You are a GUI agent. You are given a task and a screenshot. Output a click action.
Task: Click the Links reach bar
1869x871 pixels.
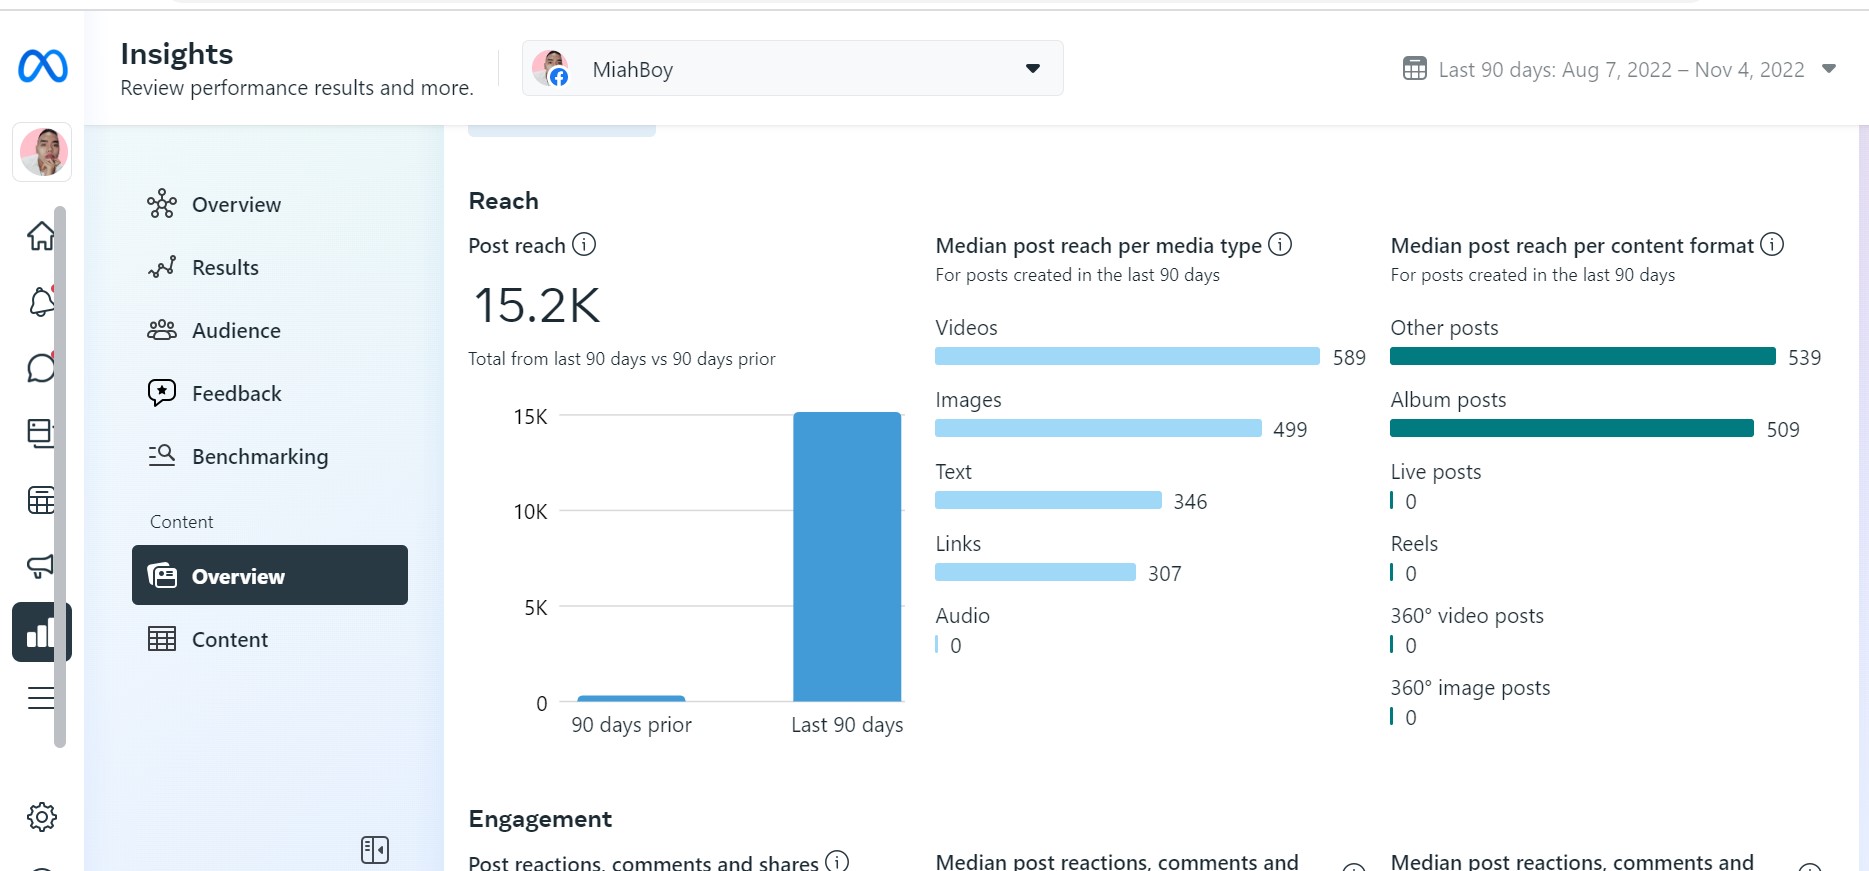coord(1035,572)
